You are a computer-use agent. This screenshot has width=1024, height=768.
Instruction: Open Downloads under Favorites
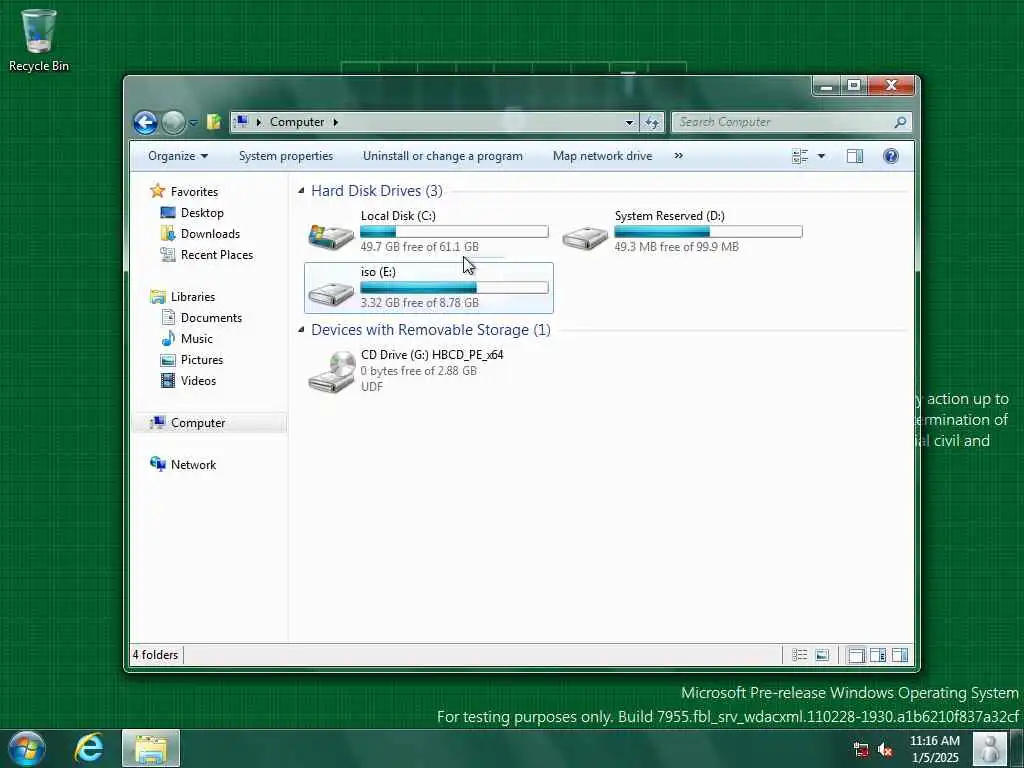coord(210,234)
